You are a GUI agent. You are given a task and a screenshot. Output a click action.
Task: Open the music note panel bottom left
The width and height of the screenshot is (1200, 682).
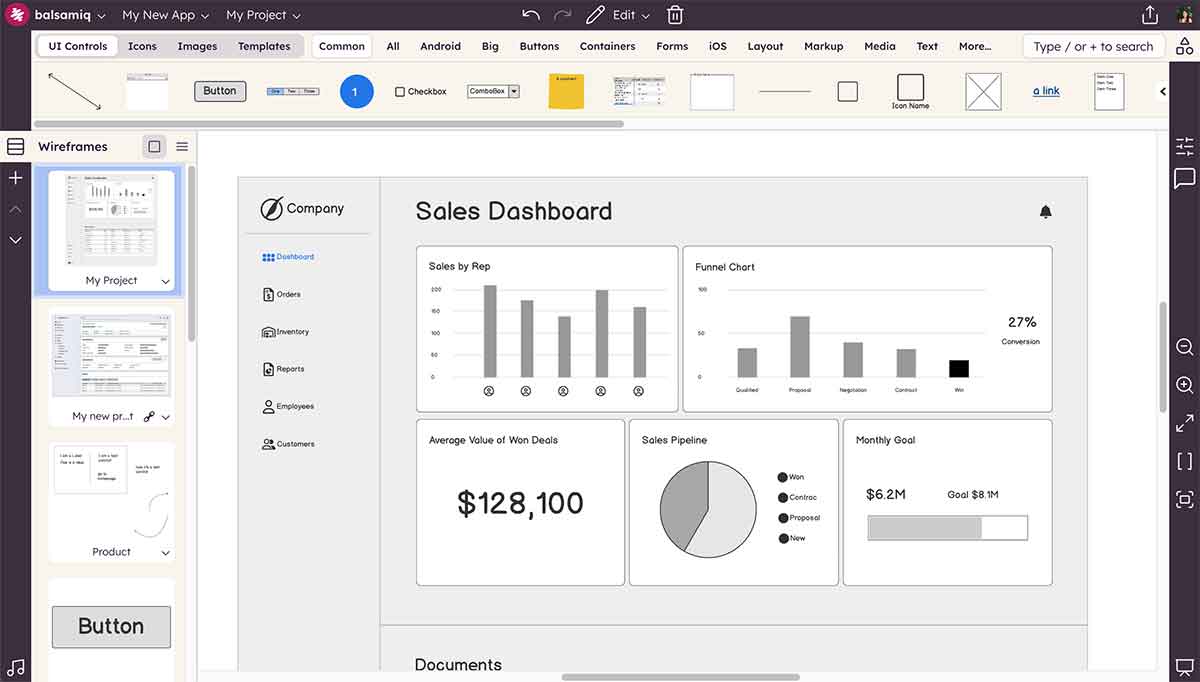click(15, 667)
